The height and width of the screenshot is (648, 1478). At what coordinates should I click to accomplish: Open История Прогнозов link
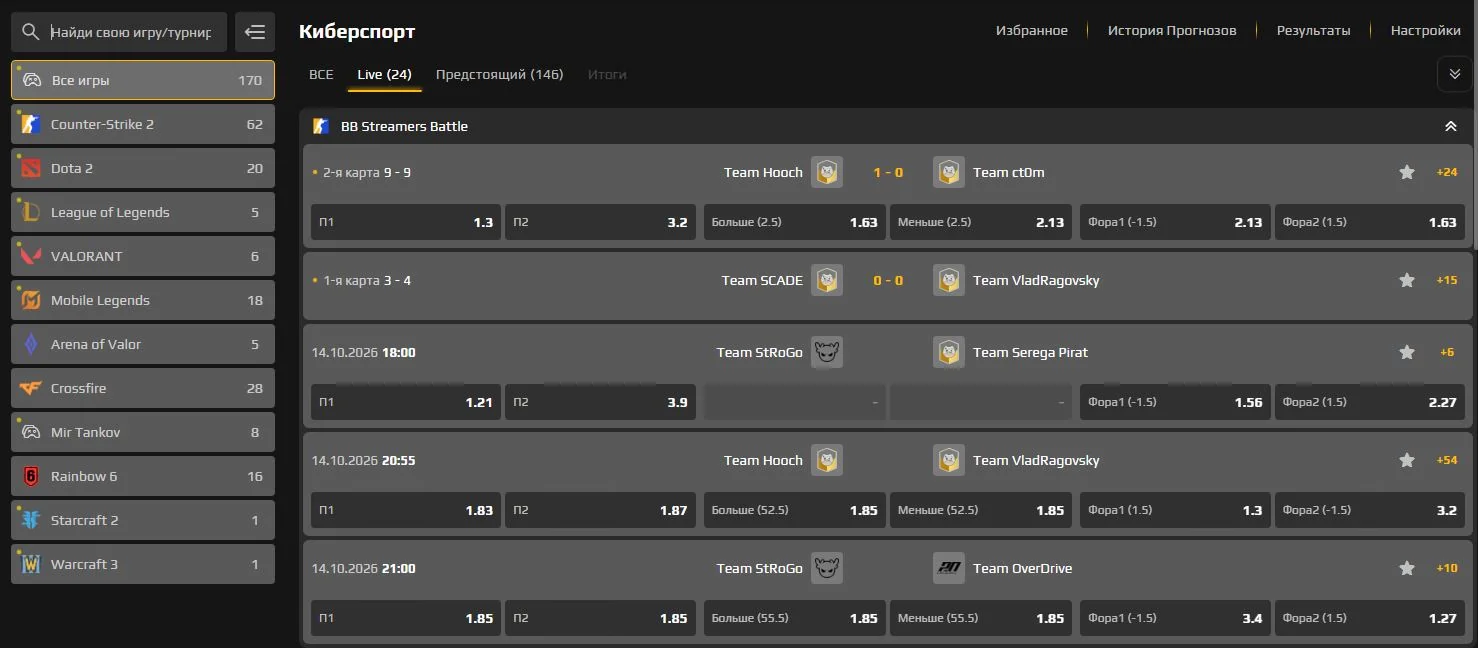click(1172, 30)
